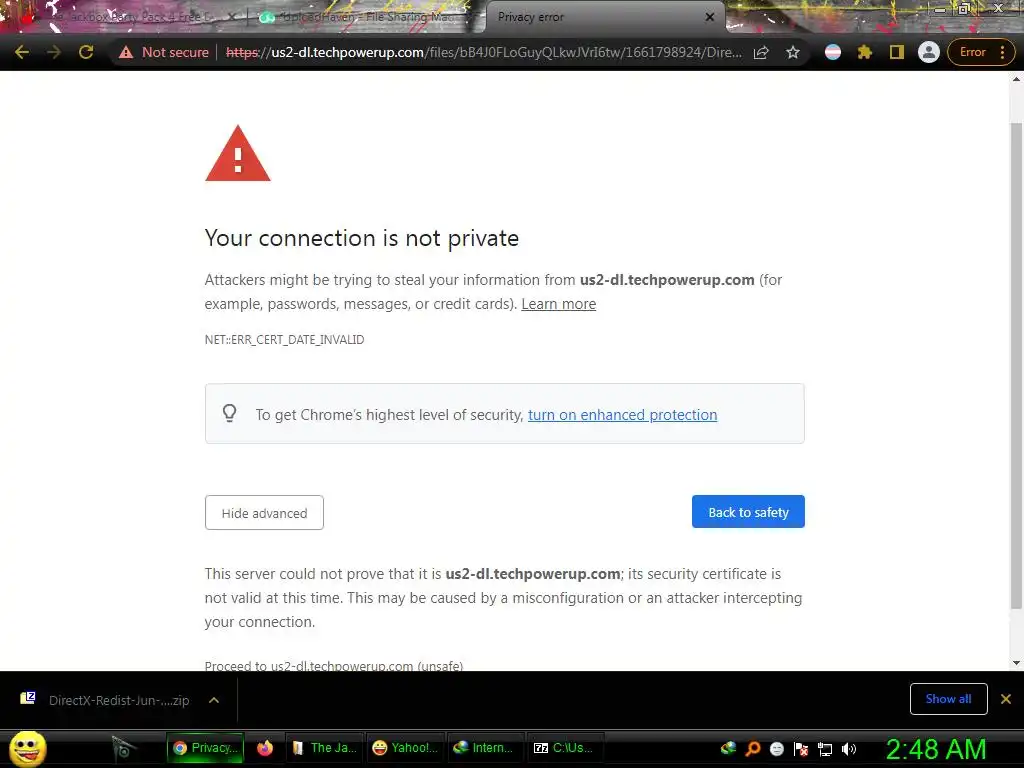Viewport: 1024px width, 768px height.
Task: Open the striped flag extension icon
Action: click(x=833, y=52)
